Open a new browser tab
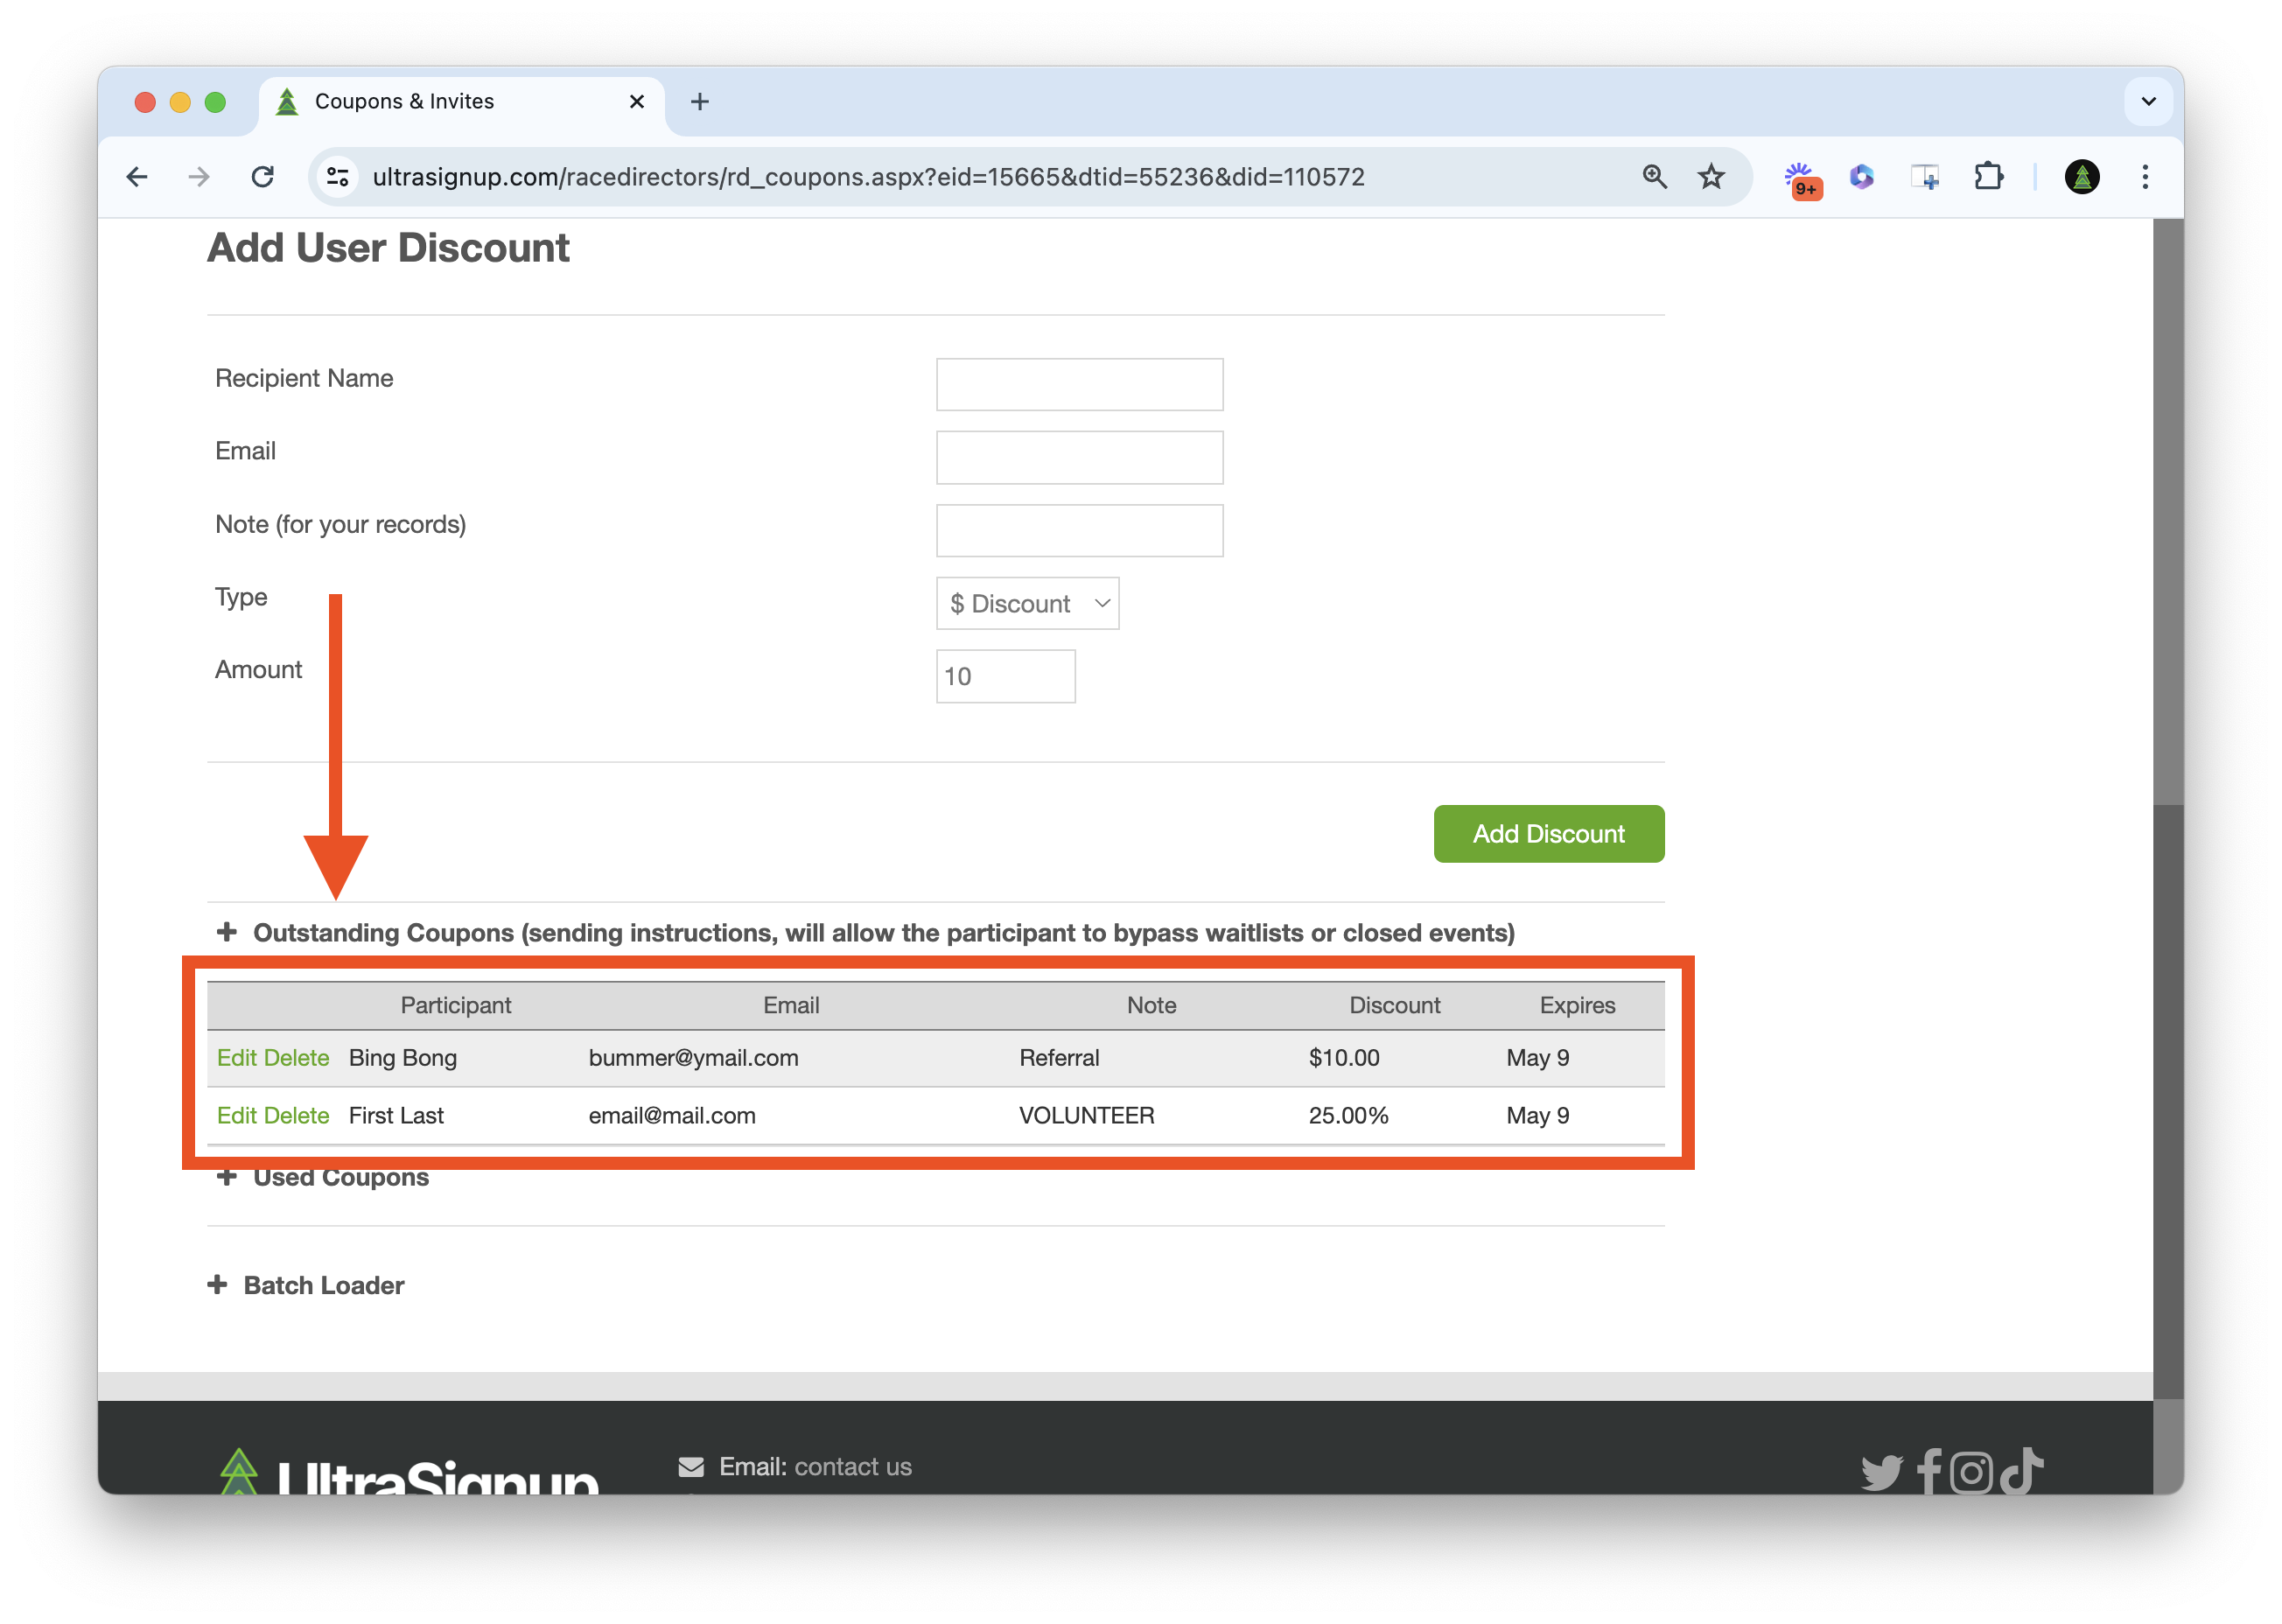Image resolution: width=2282 pixels, height=1624 pixels. [x=700, y=102]
